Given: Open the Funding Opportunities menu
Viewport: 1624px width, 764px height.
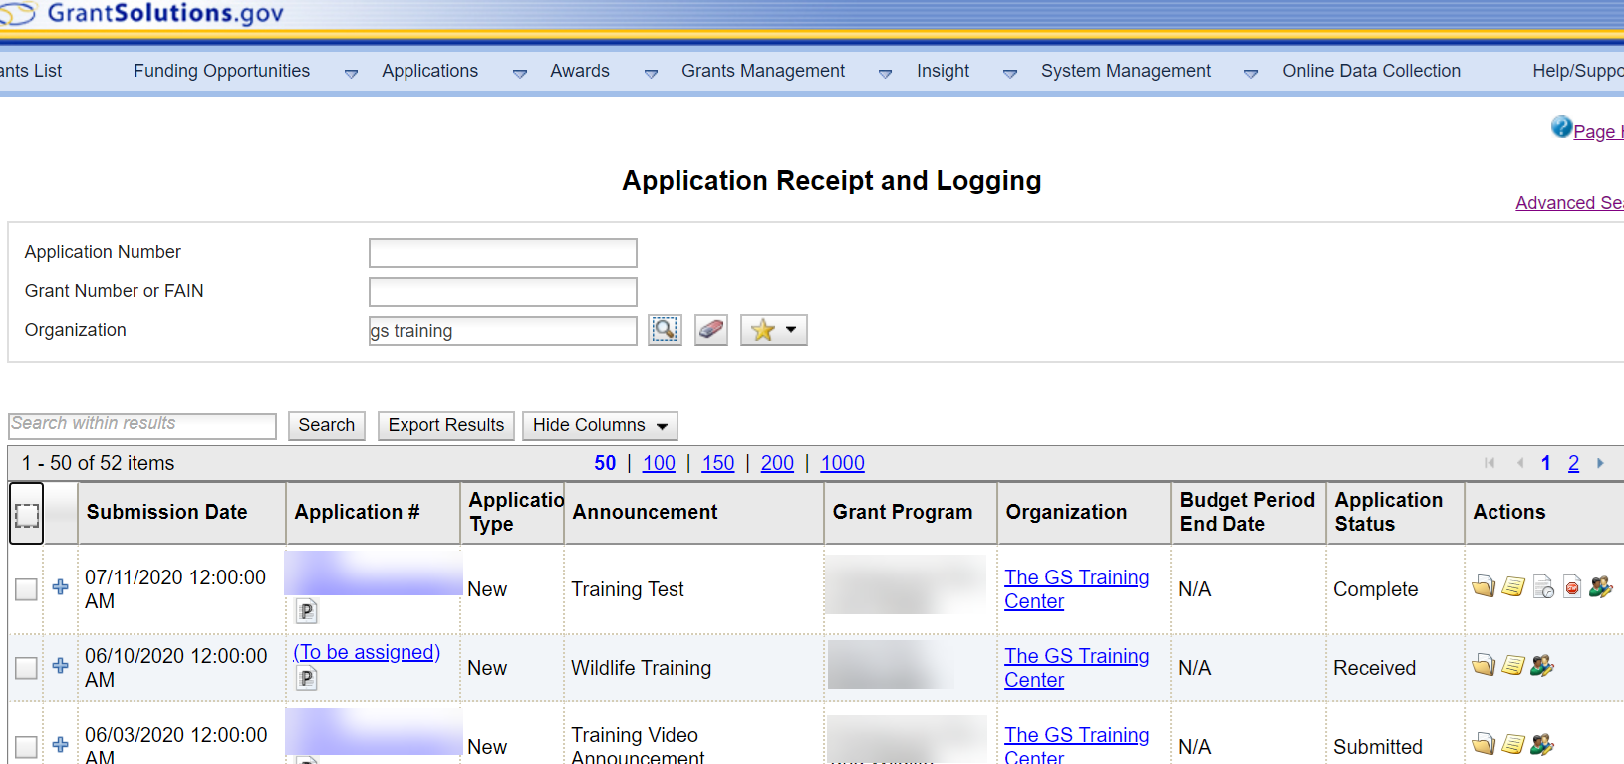Looking at the screenshot, I should coord(222,71).
